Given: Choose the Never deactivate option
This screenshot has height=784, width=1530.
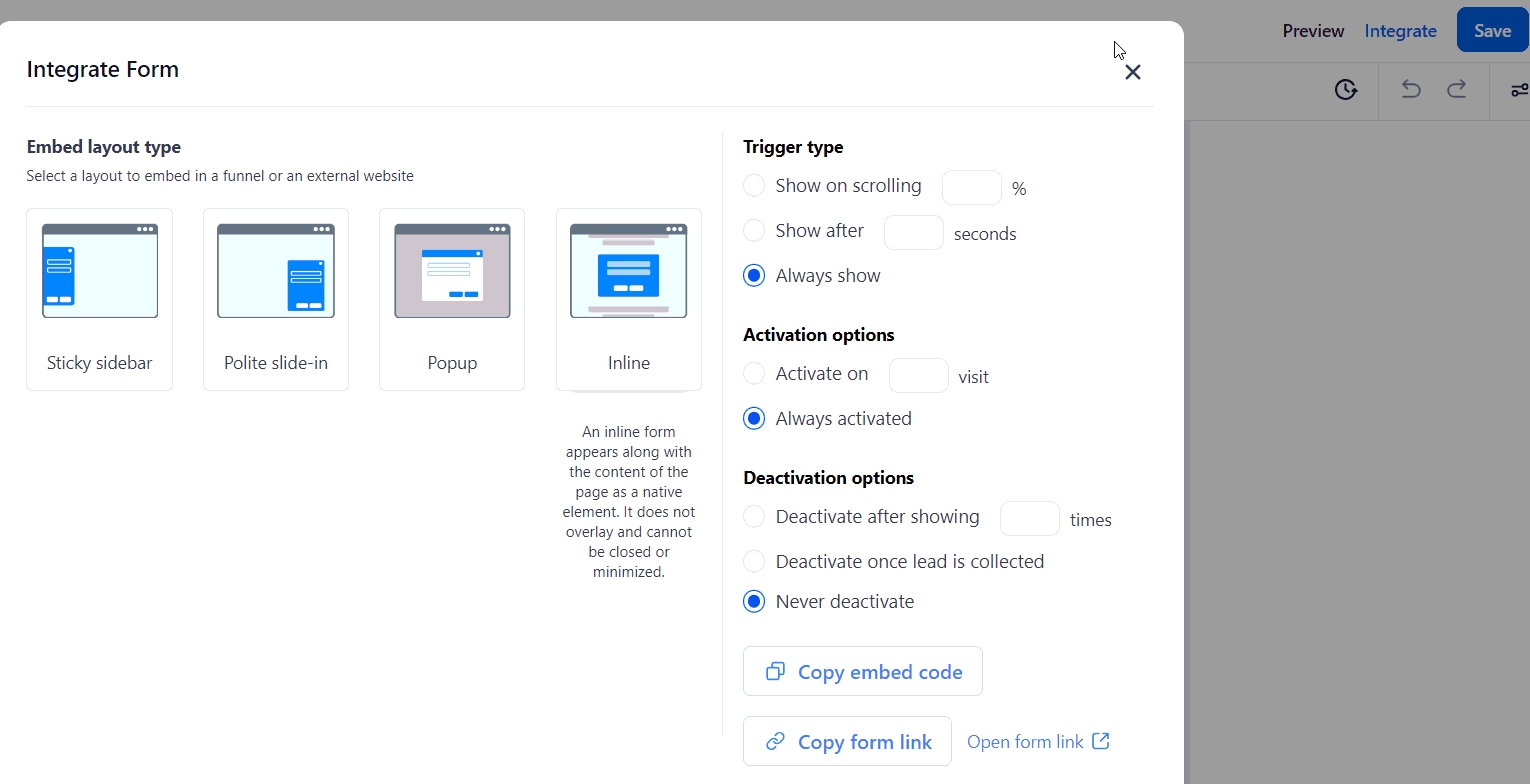Looking at the screenshot, I should (x=755, y=602).
